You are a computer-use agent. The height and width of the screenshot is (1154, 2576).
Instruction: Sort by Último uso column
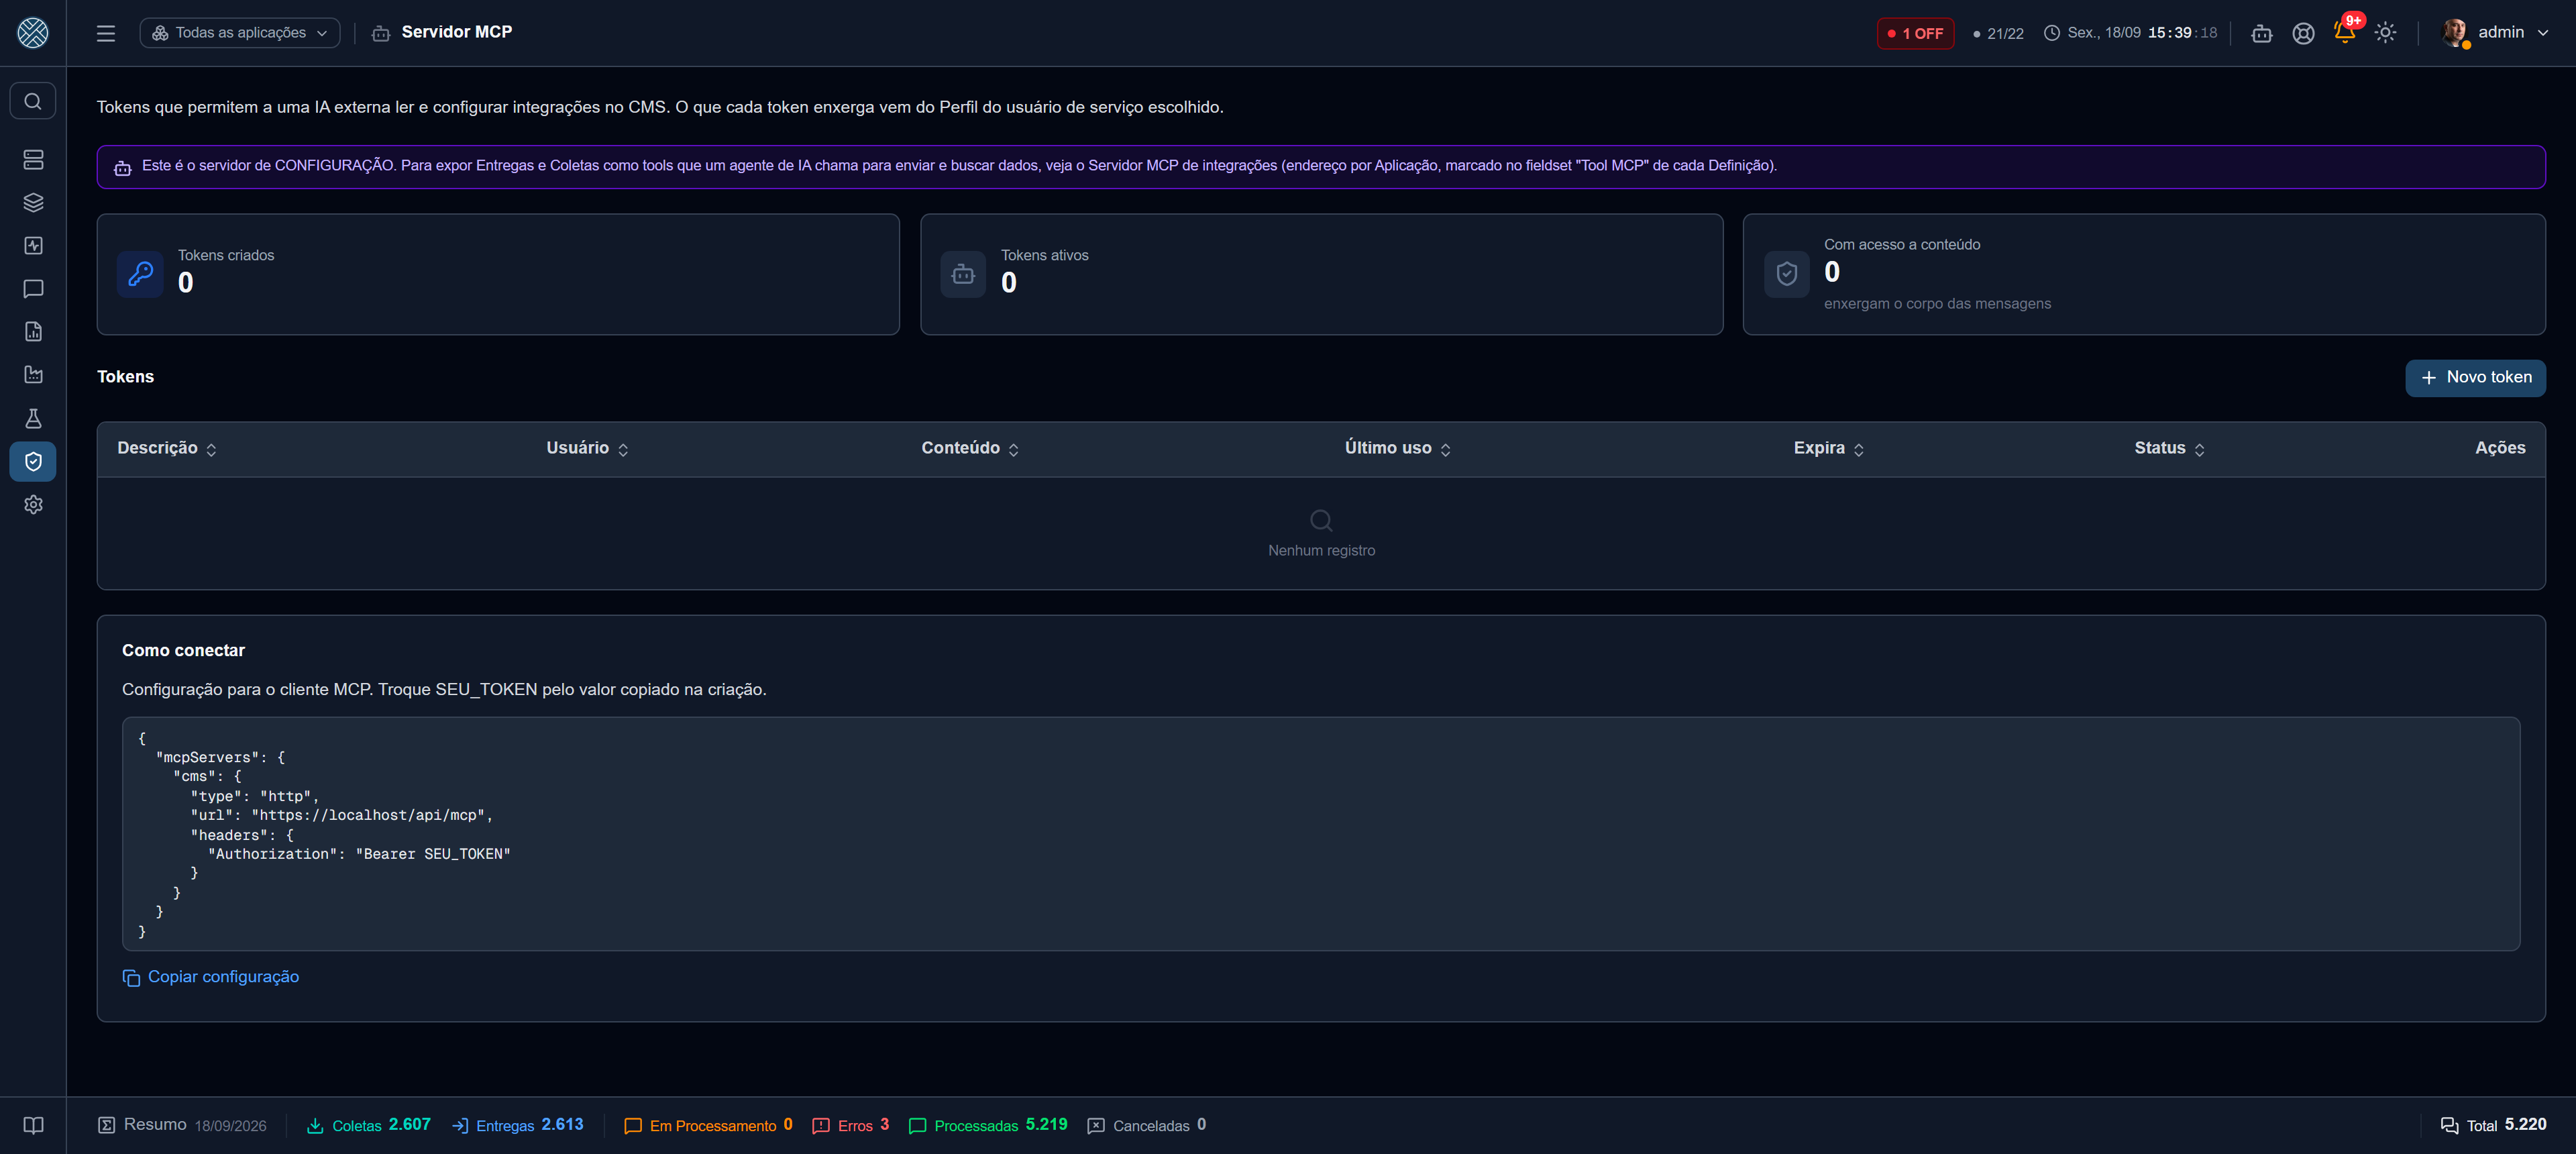[x=1397, y=448]
